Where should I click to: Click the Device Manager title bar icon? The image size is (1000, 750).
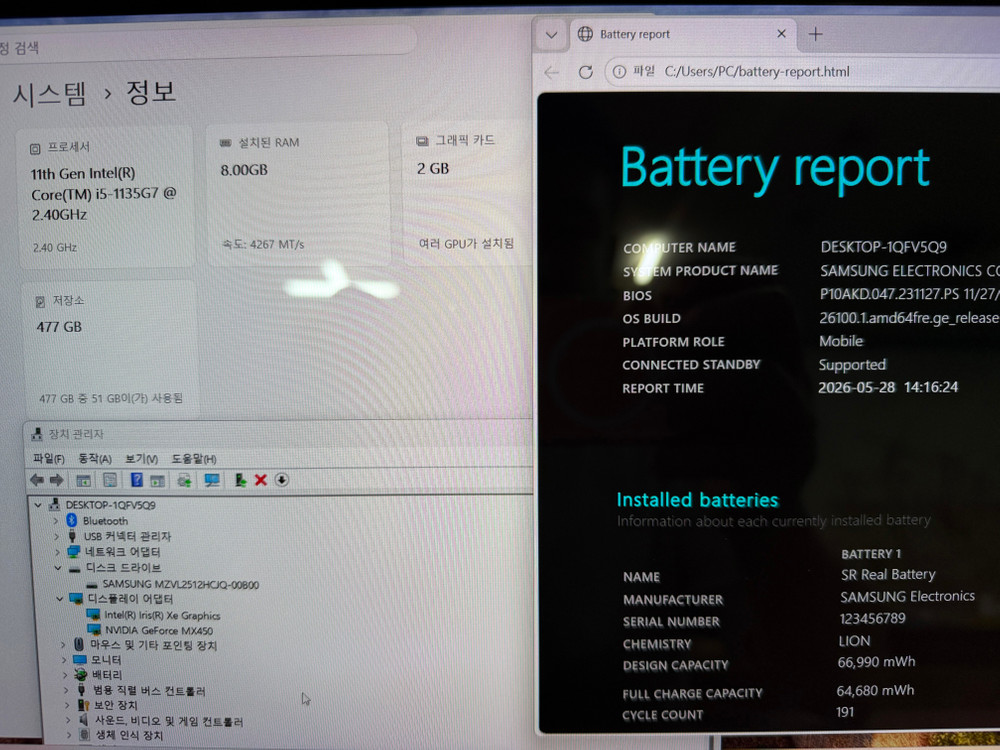[36, 434]
